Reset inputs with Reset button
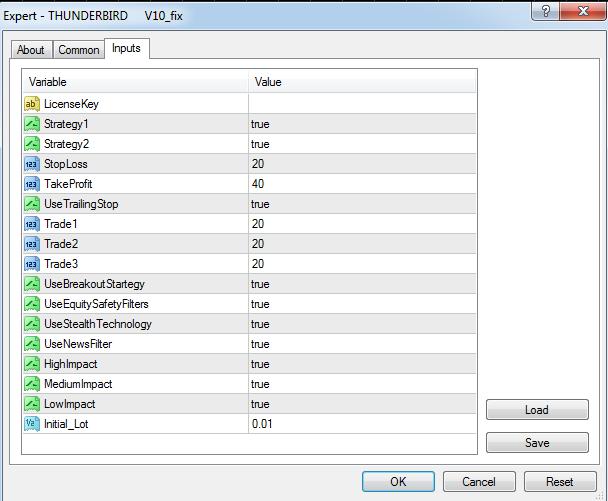608x501 pixels. pyautogui.click(x=560, y=482)
